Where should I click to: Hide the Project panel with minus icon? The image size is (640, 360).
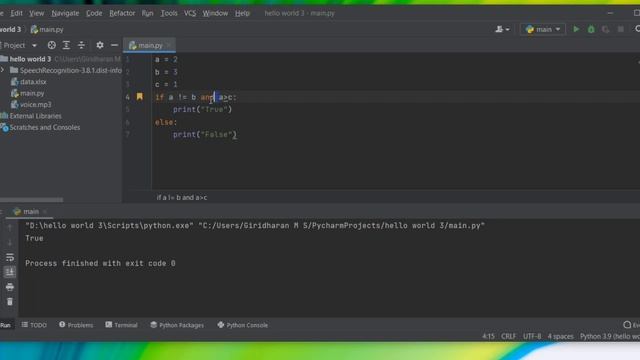(x=114, y=45)
